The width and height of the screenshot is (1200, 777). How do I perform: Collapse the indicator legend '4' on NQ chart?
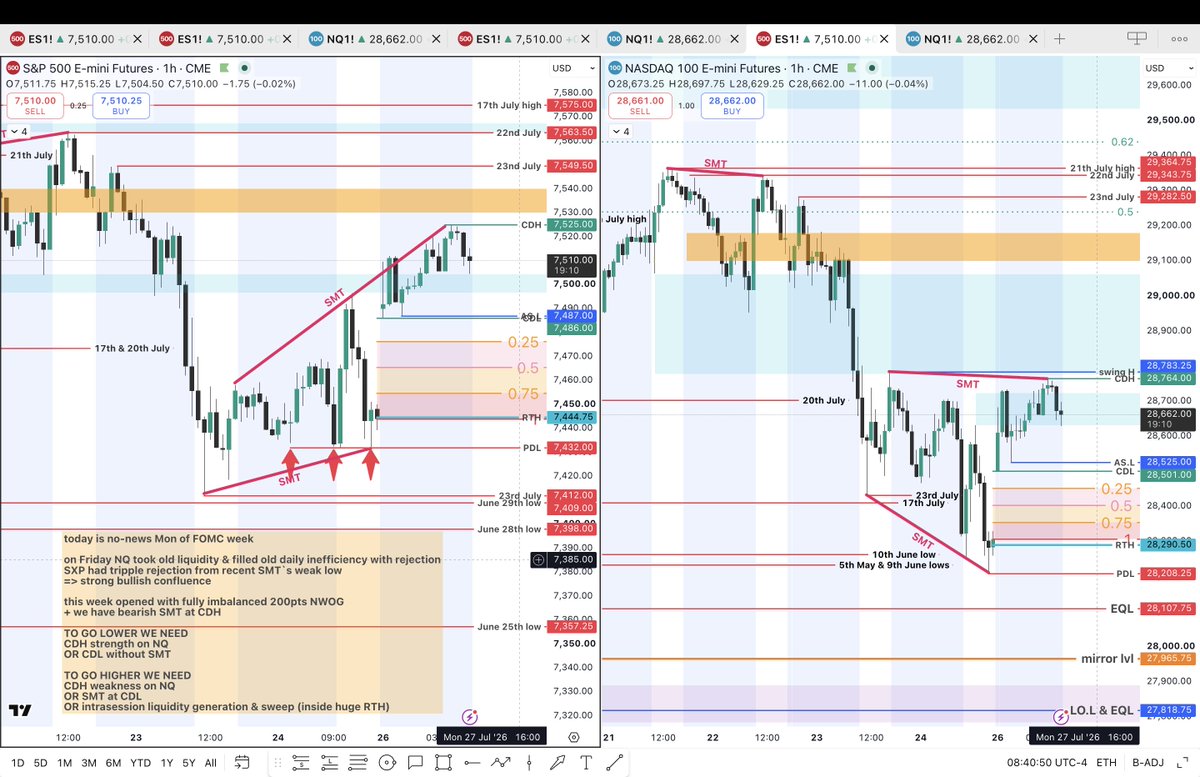(x=620, y=132)
